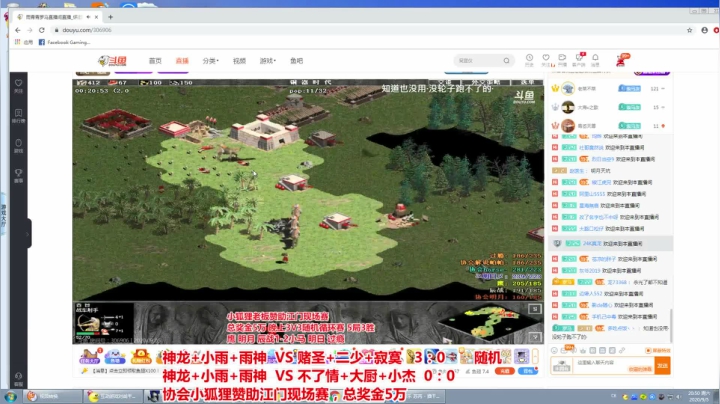The image size is (720, 404).
Task: Select the third ranked contributor avatar
Action: [568, 125]
